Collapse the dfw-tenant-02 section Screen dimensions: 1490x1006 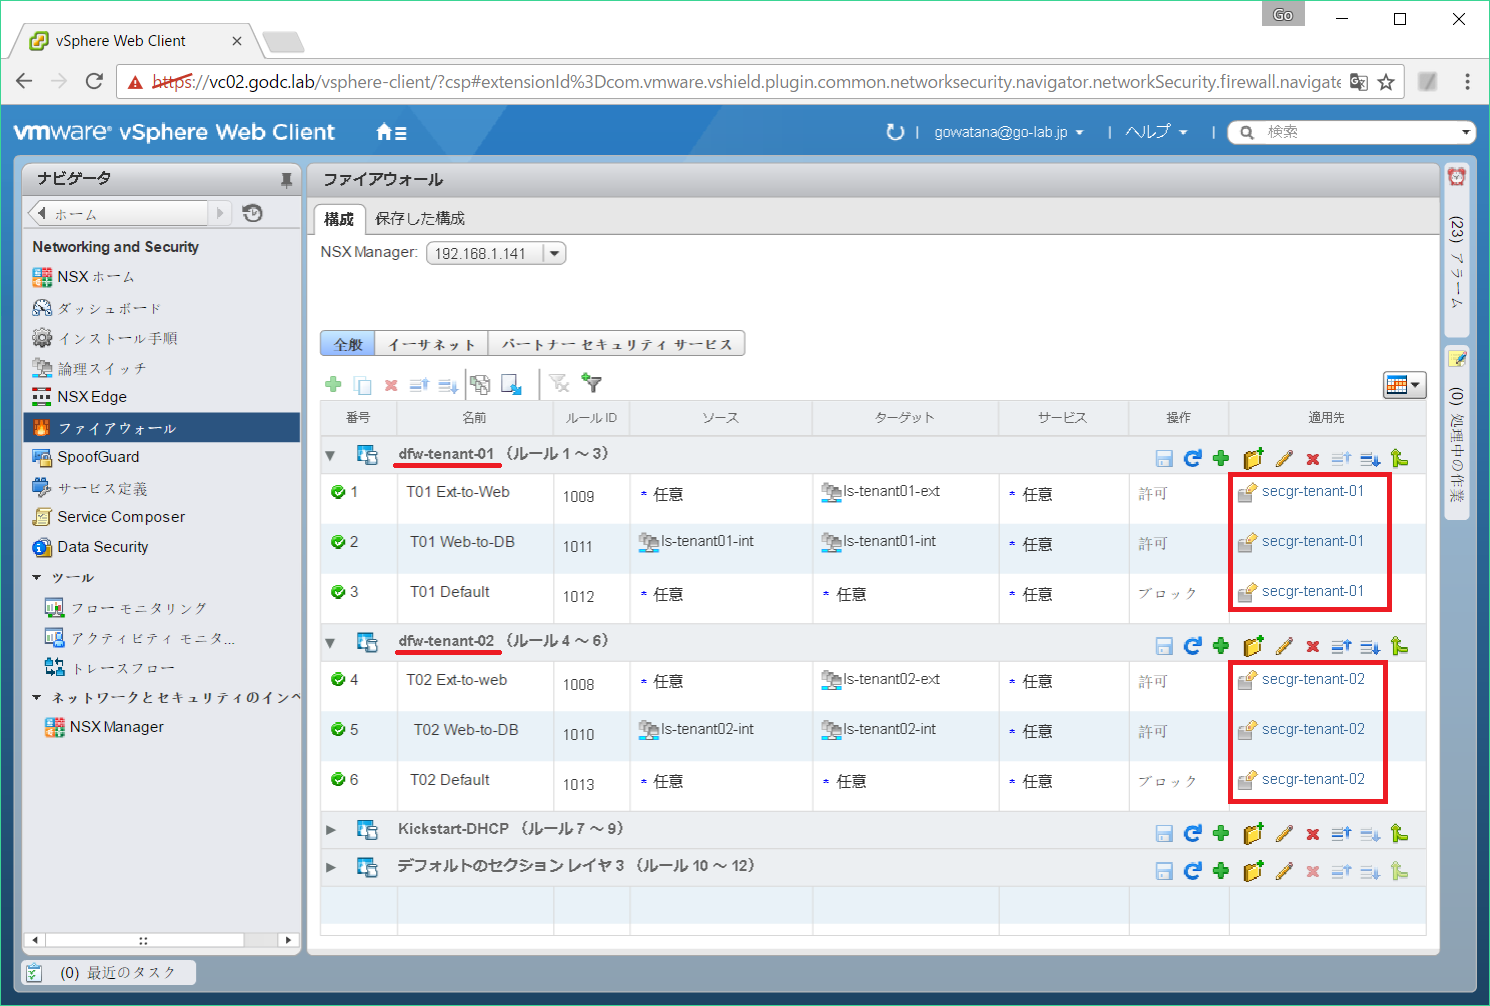pyautogui.click(x=330, y=642)
